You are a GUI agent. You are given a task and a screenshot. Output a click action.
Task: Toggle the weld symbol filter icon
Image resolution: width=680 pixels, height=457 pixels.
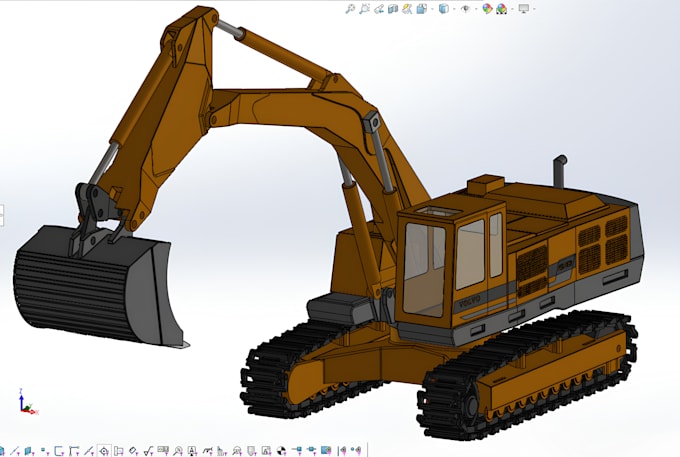[207, 451]
